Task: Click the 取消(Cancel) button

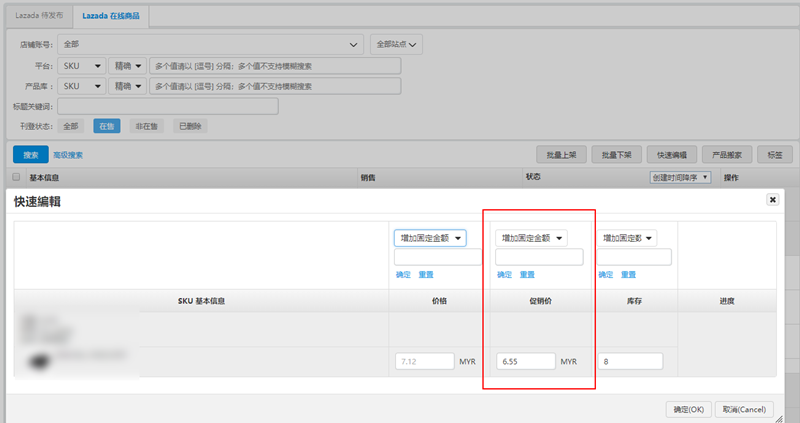Action: (745, 409)
